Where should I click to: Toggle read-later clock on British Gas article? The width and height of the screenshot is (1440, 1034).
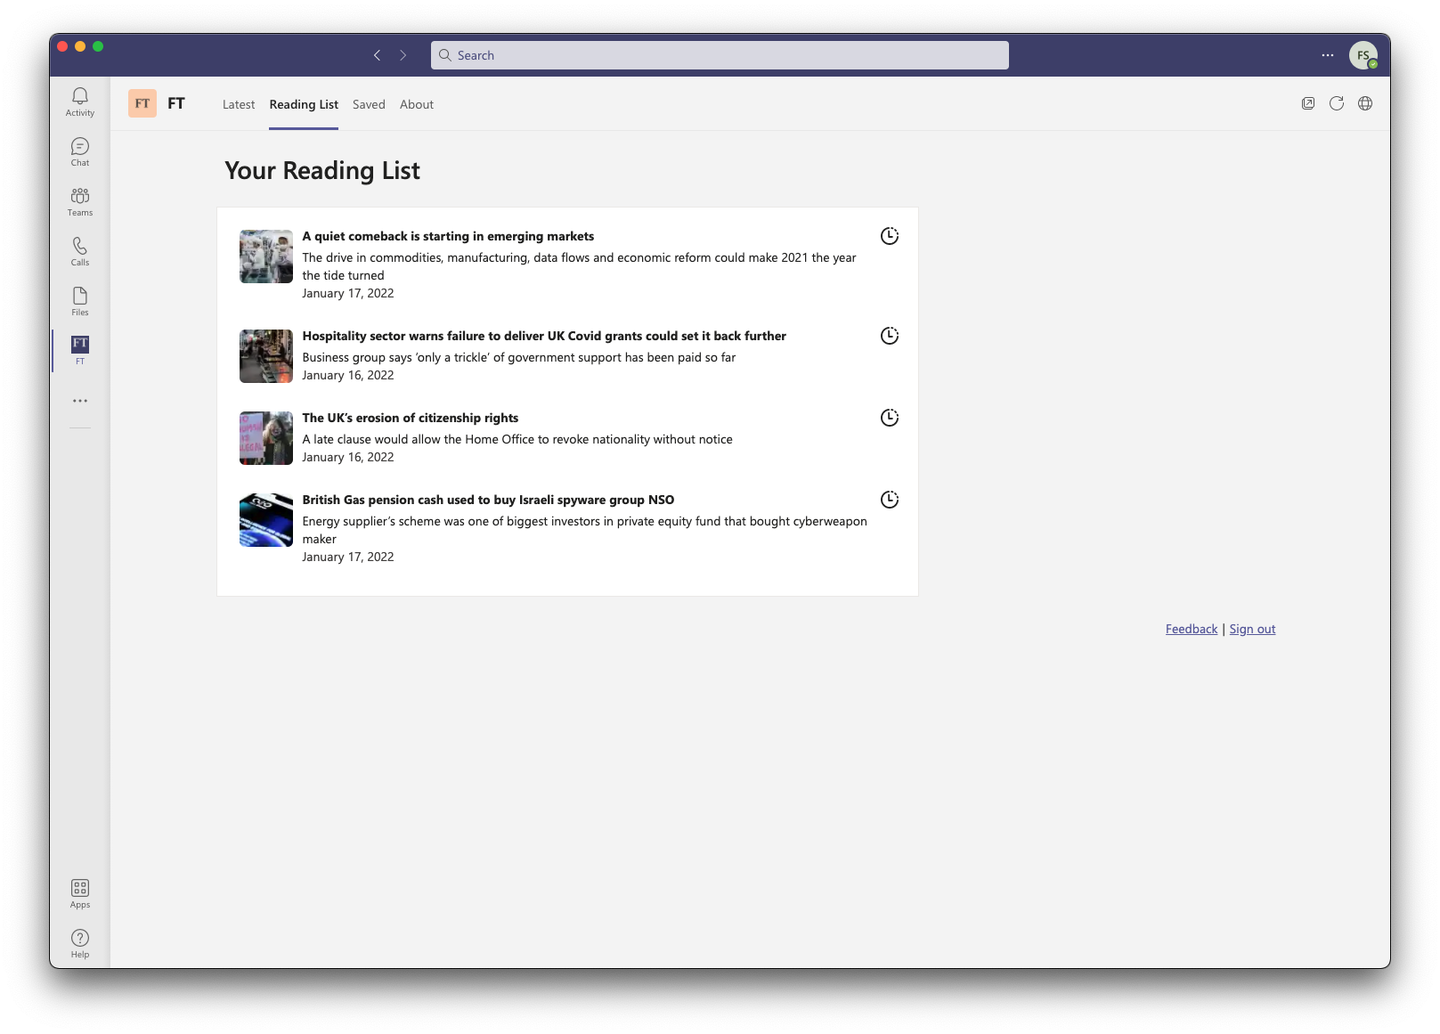(x=889, y=500)
